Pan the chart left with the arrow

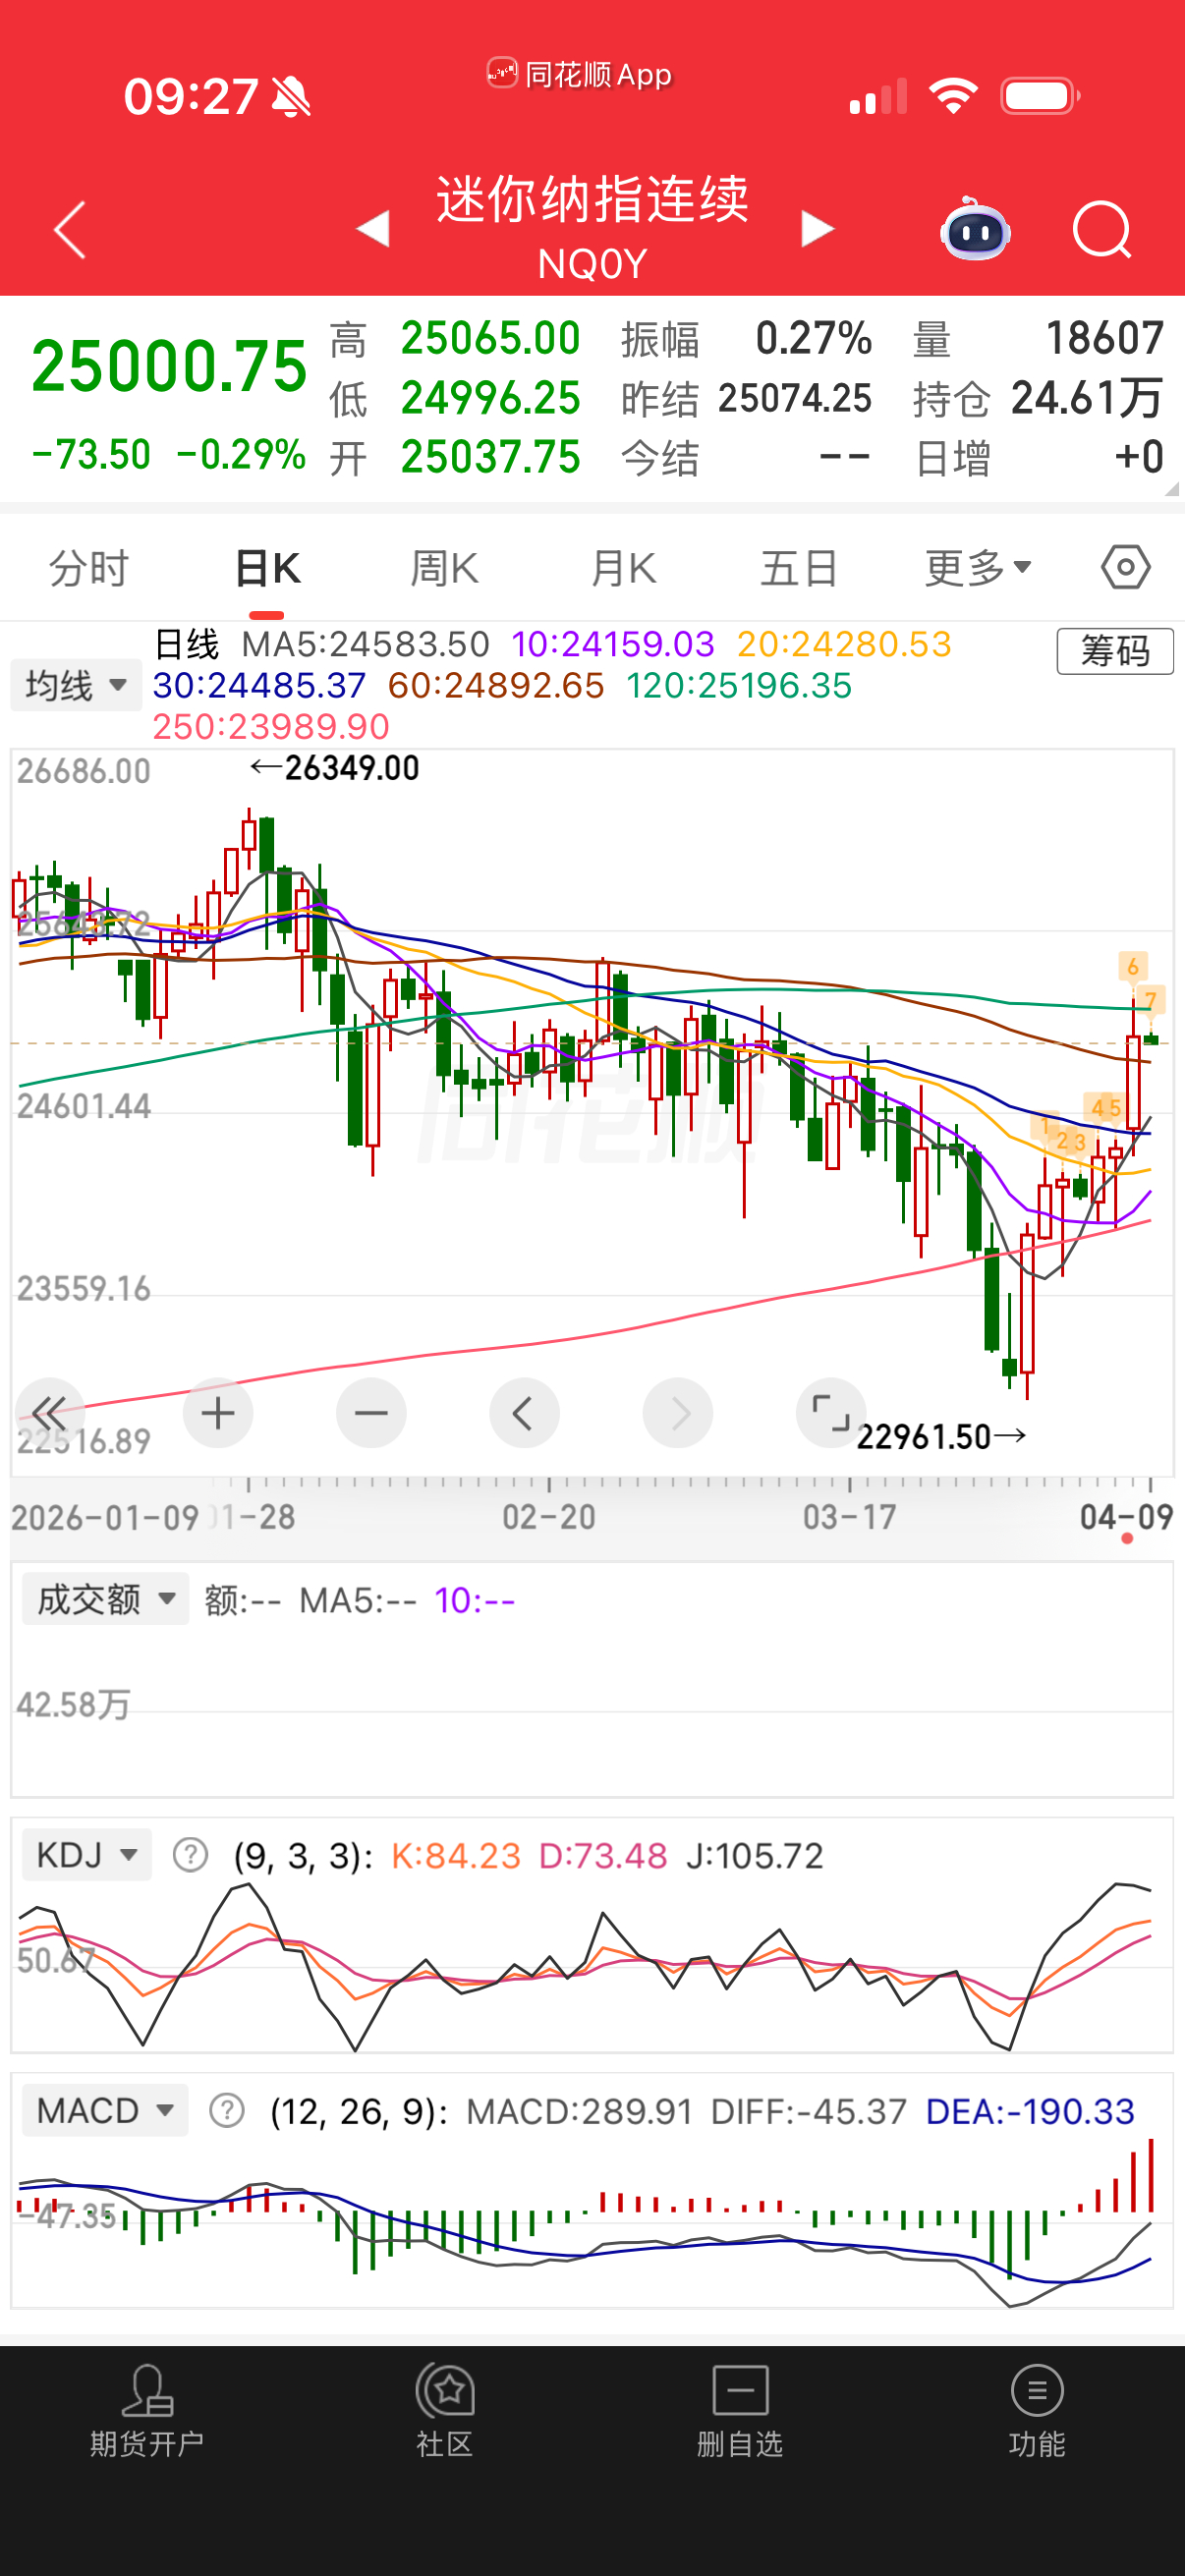[x=524, y=1413]
